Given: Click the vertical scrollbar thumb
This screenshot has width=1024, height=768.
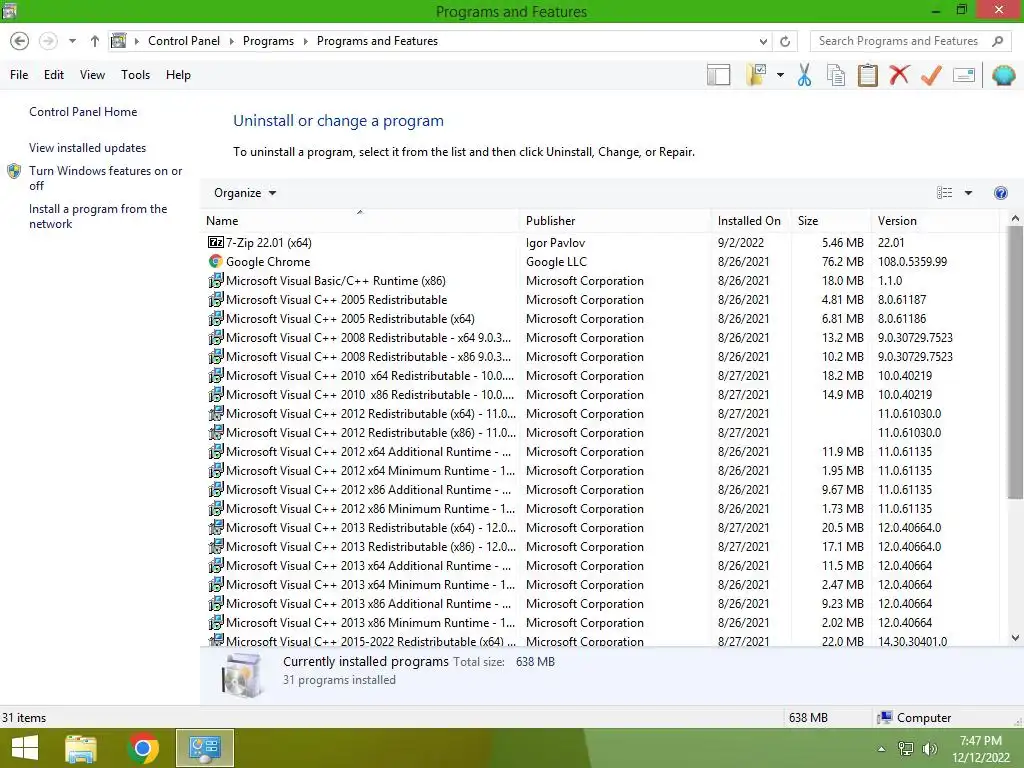Looking at the screenshot, I should [x=1015, y=363].
